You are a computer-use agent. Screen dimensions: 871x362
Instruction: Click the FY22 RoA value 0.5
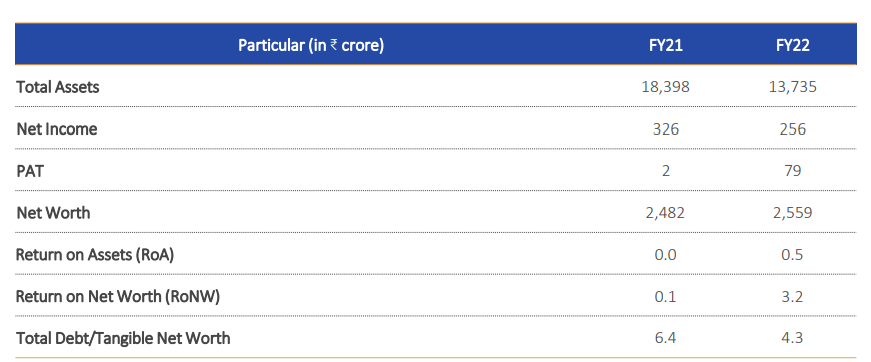pos(793,255)
